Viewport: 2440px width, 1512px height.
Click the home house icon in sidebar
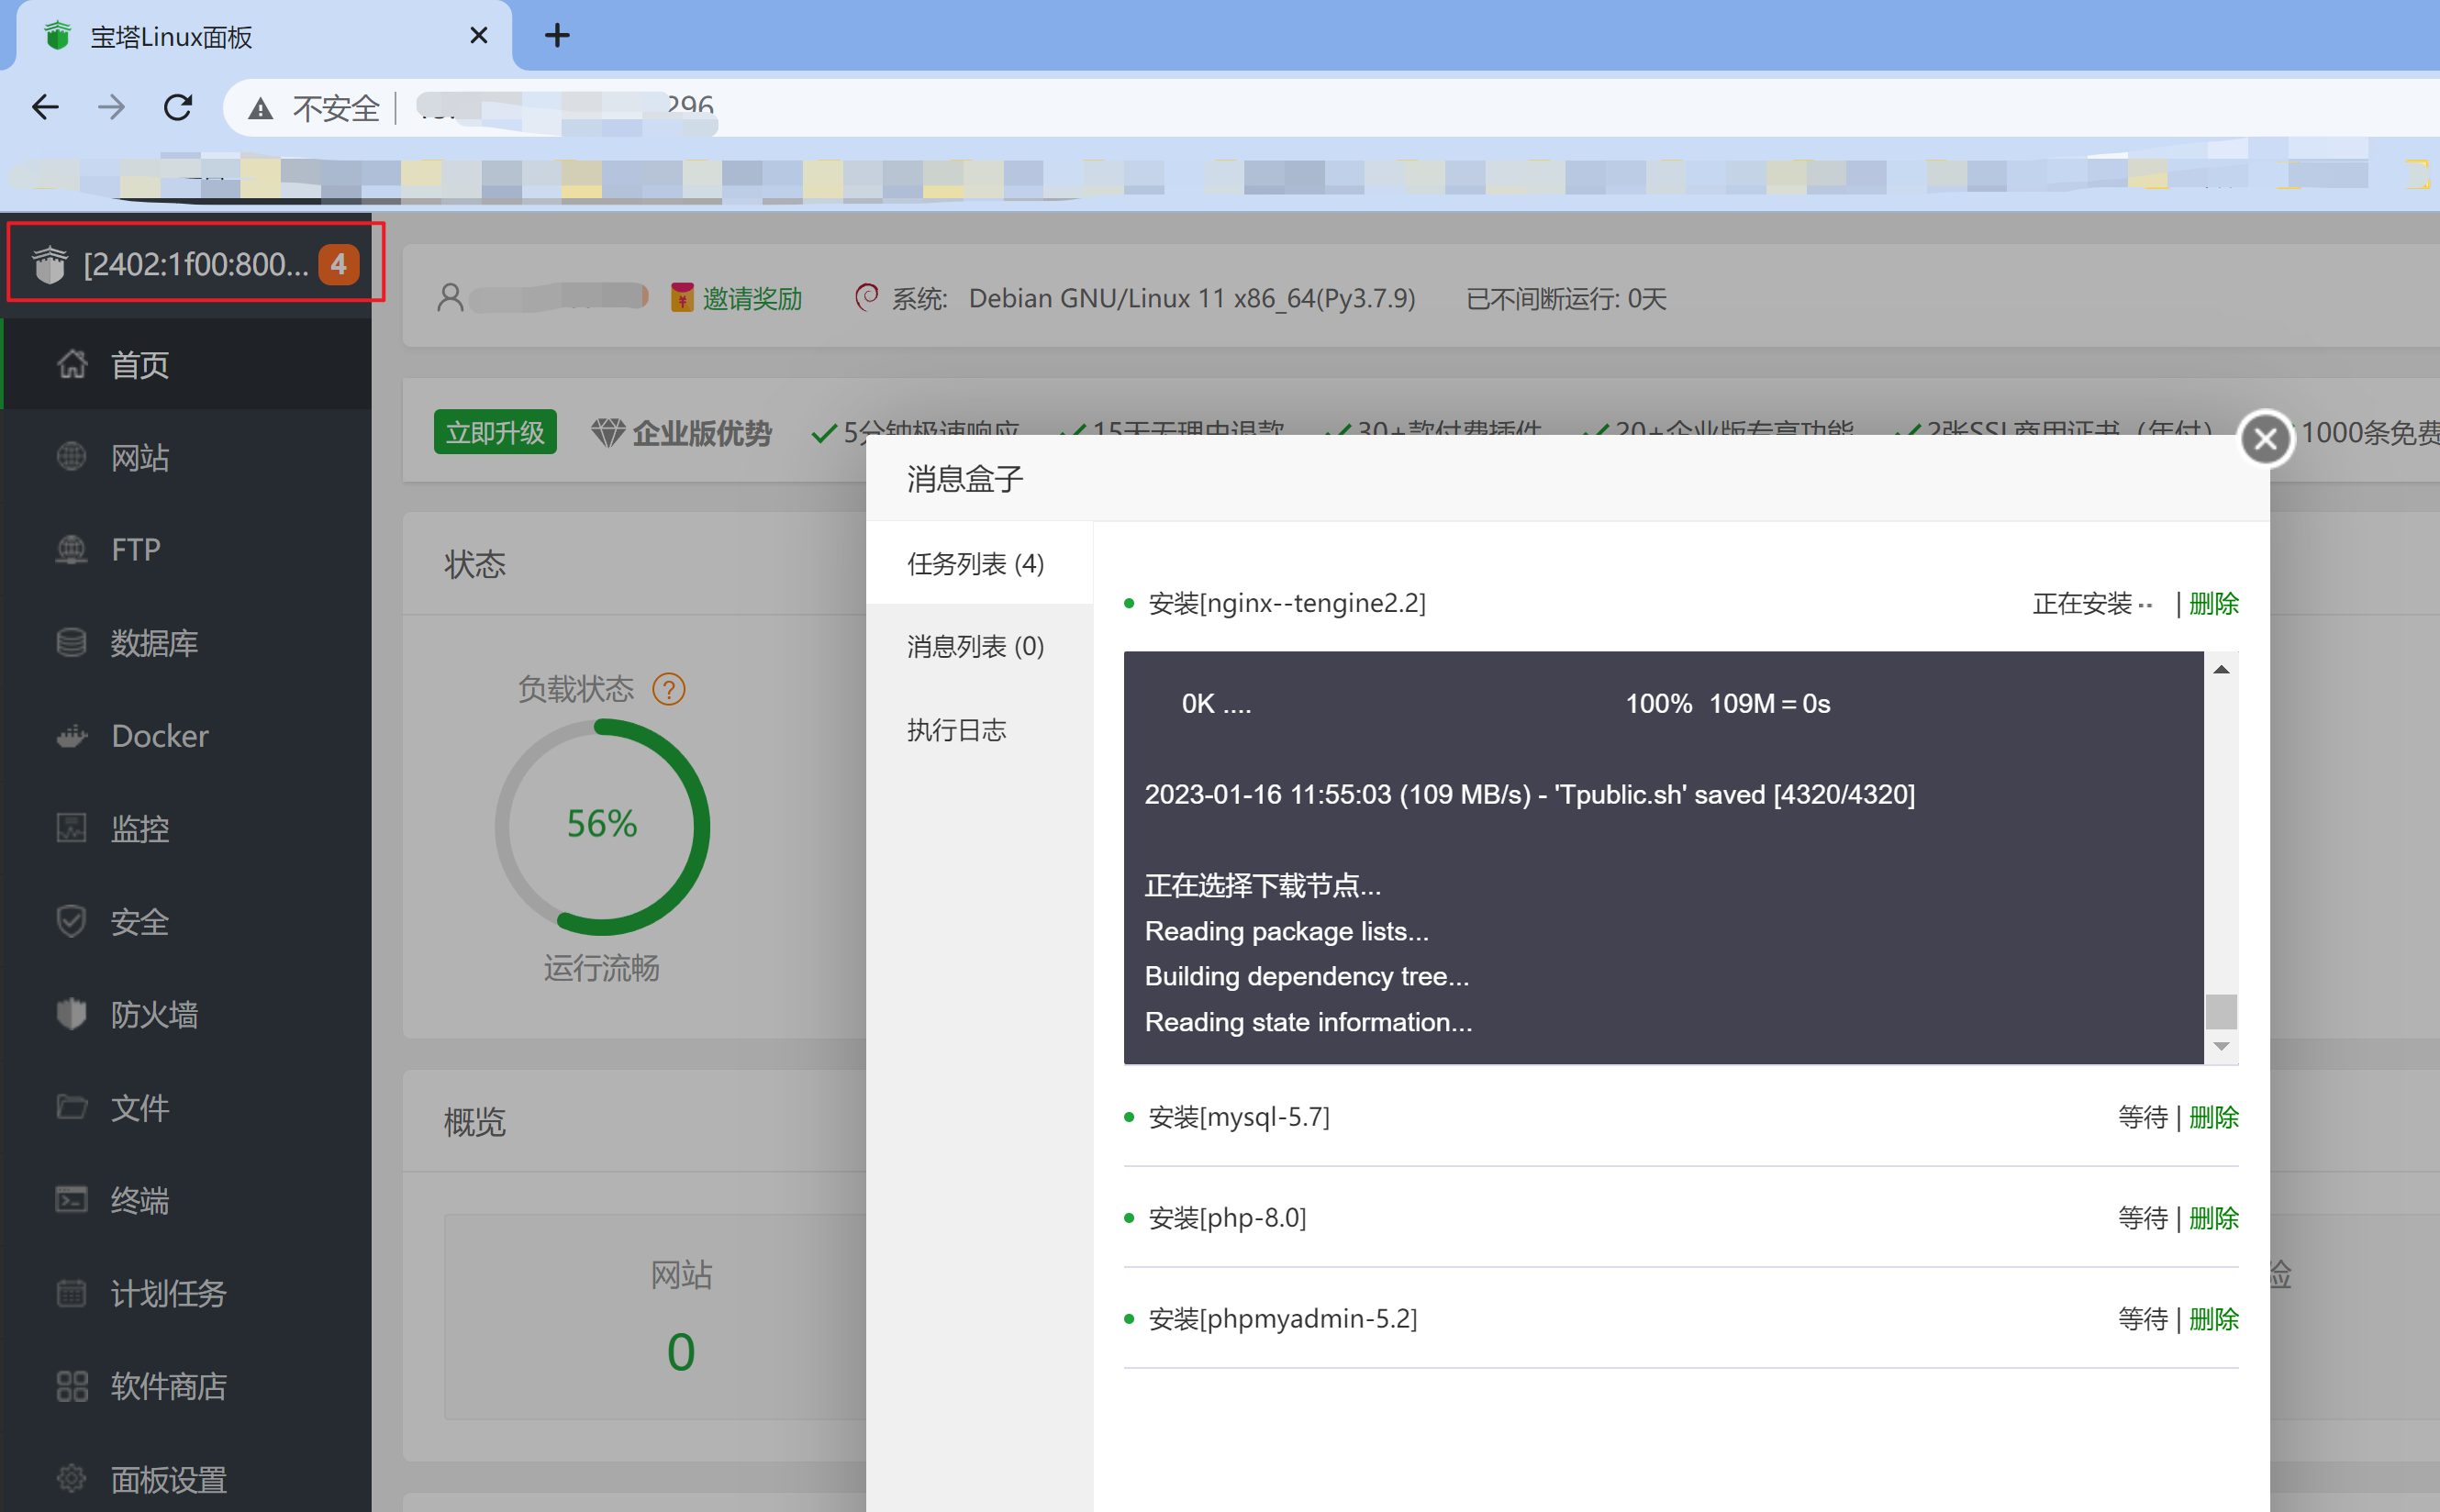point(71,364)
